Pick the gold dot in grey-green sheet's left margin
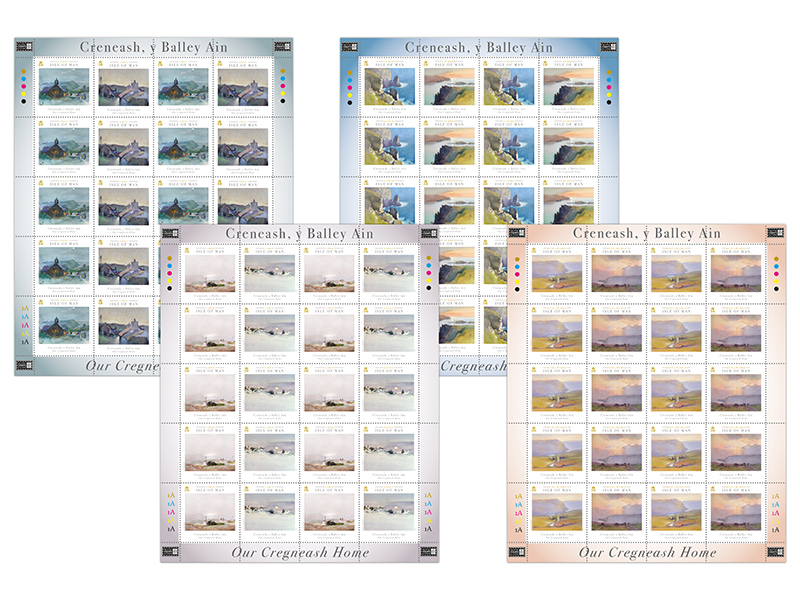Image resolution: width=800 pixels, height=600 pixels. 23,72
